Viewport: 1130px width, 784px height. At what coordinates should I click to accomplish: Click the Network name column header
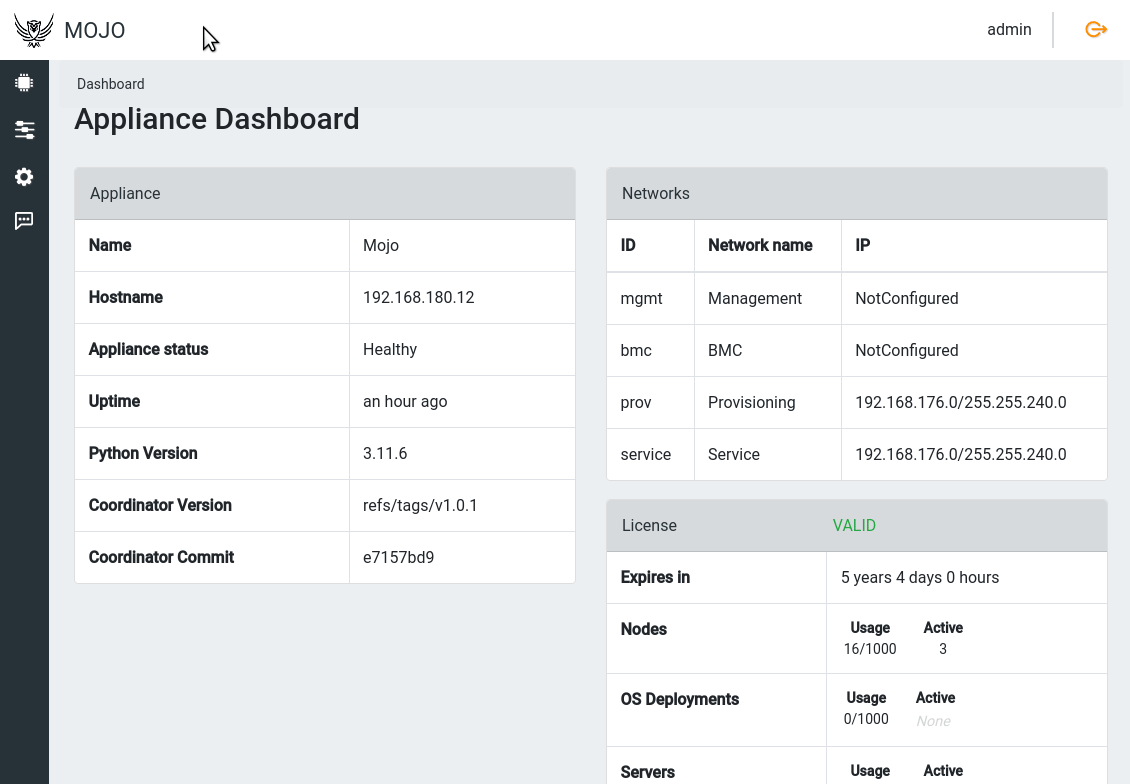point(760,246)
